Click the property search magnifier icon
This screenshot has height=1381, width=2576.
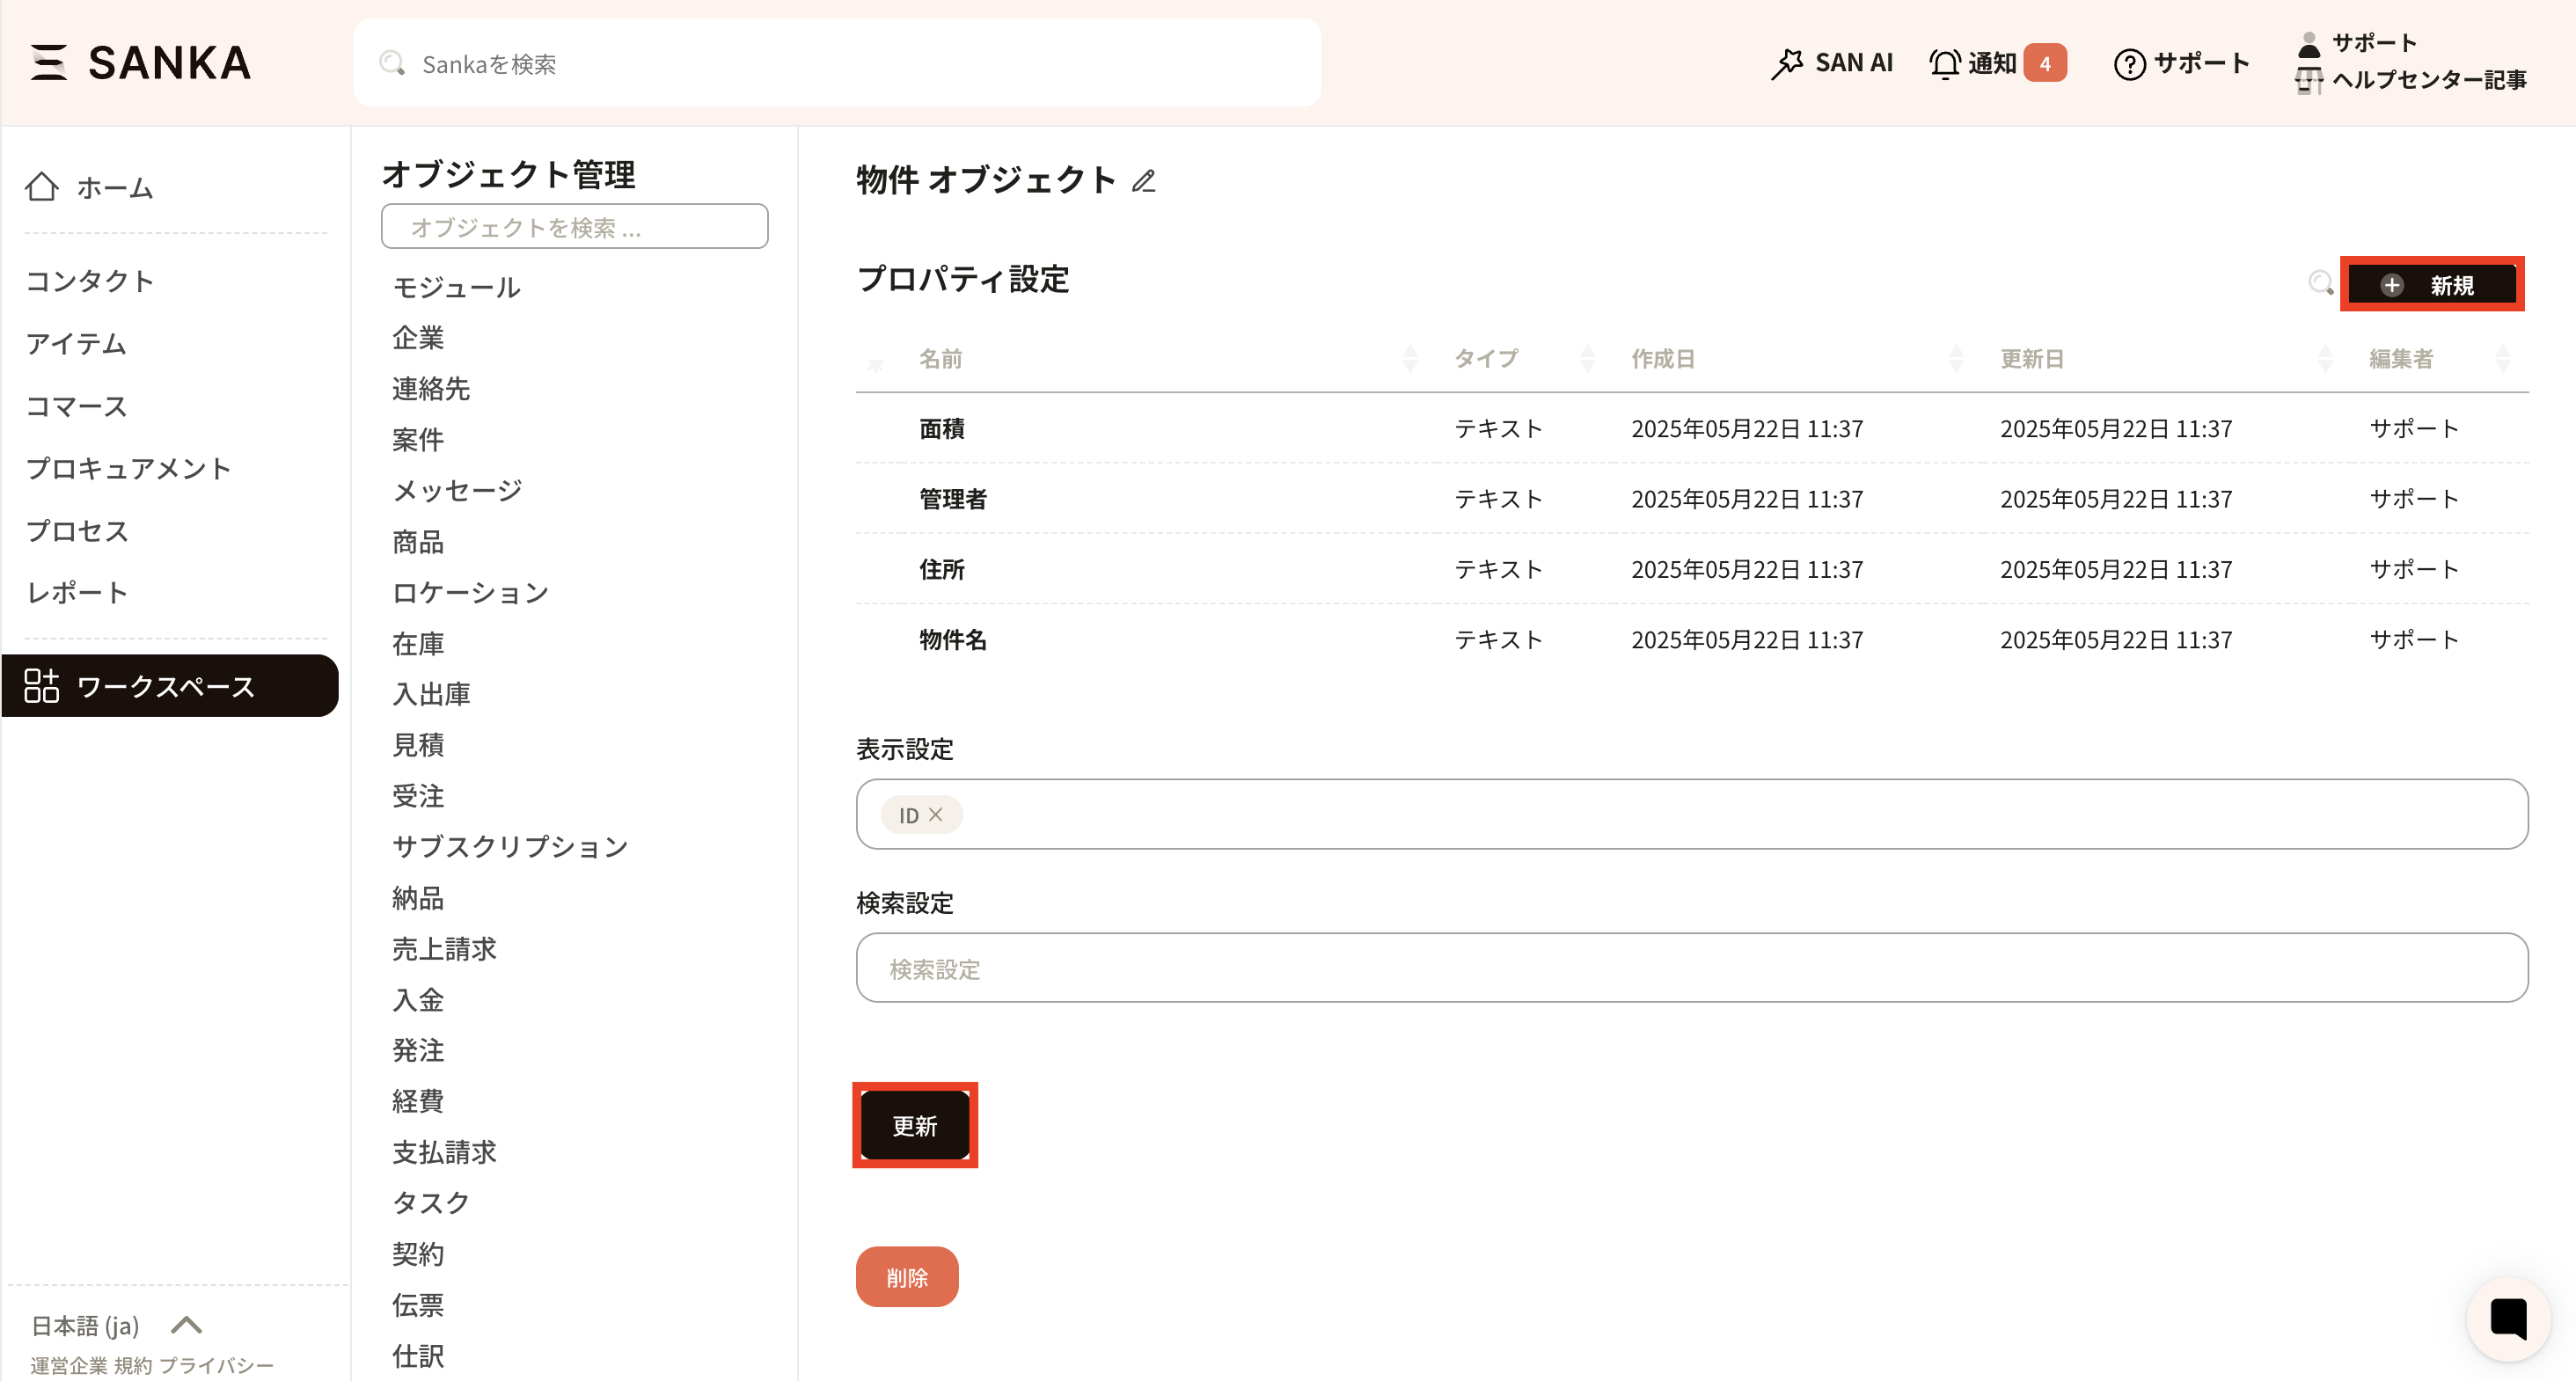point(2320,284)
